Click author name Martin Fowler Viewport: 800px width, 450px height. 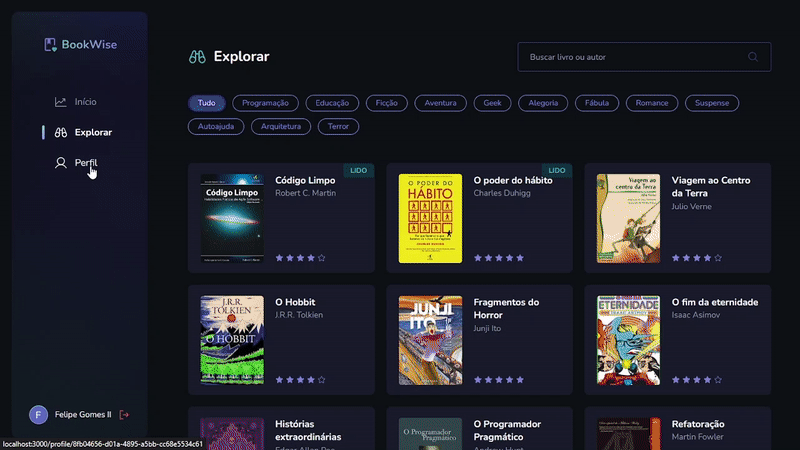[697, 437]
